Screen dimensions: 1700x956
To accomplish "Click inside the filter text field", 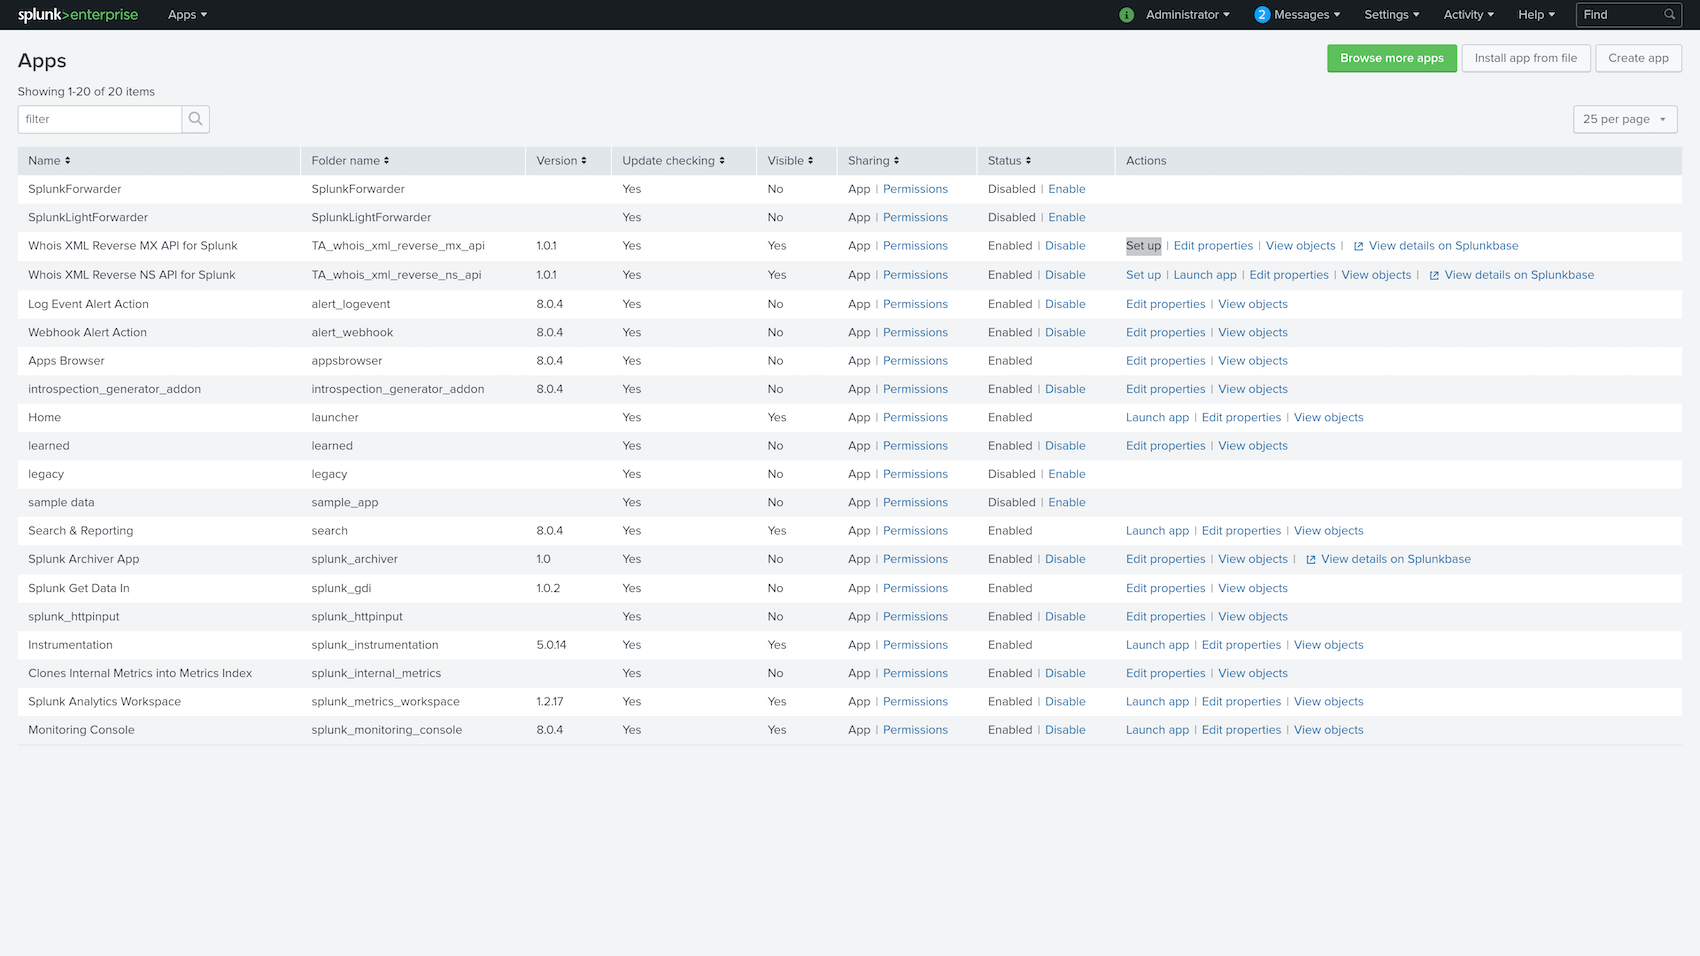I will tap(100, 119).
